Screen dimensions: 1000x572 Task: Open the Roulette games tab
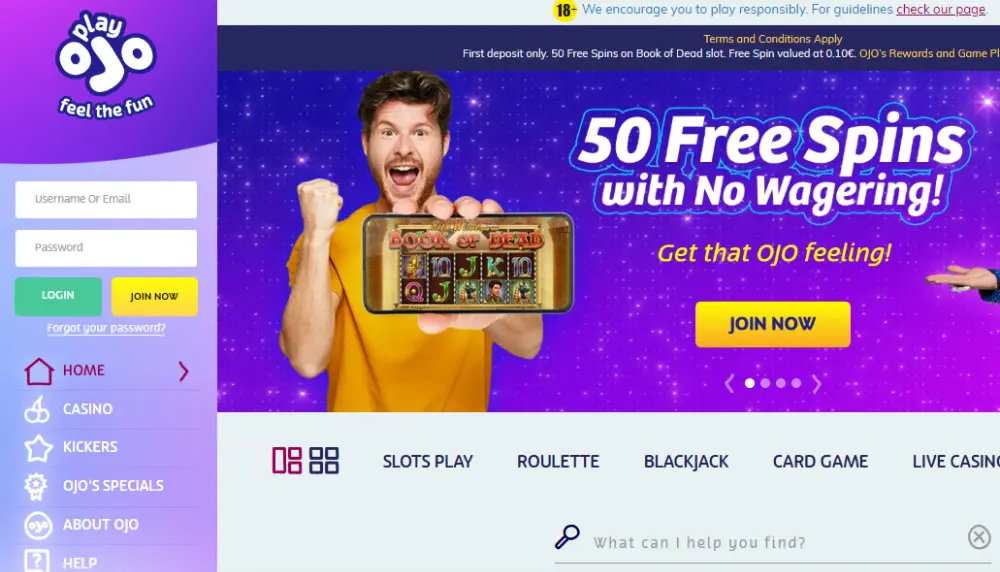(x=558, y=462)
